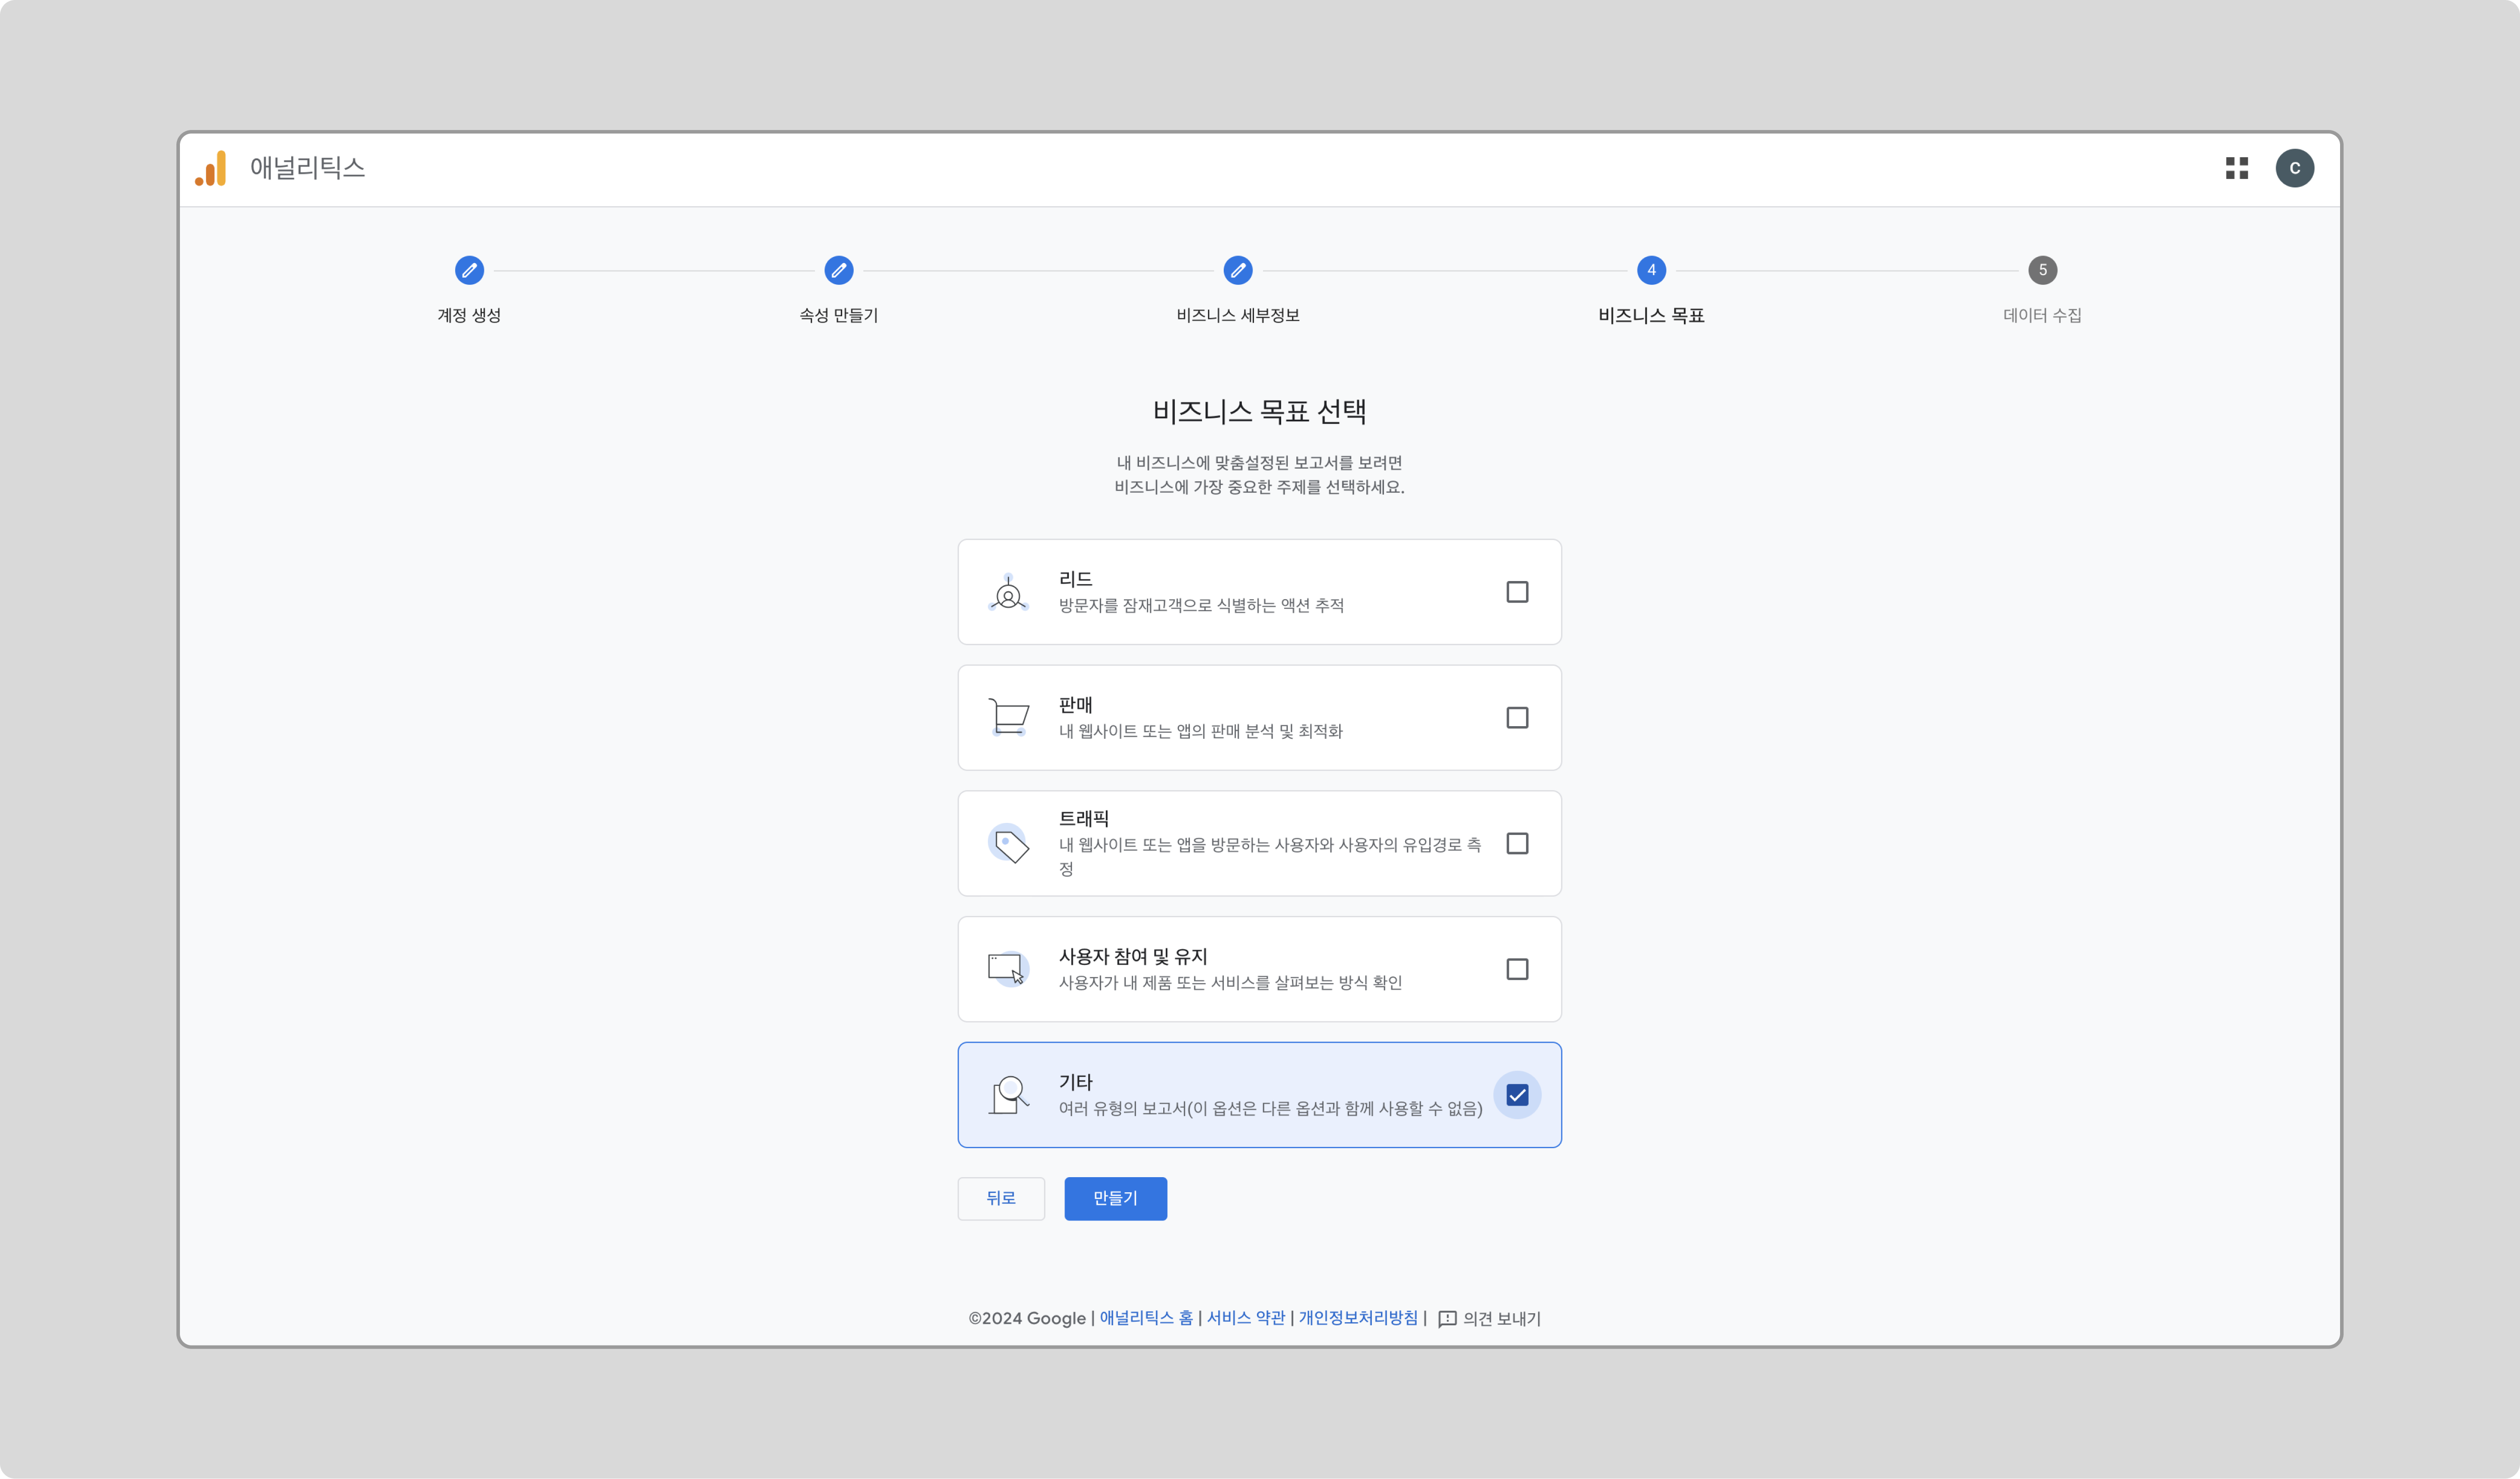
Task: Click the 내 웹사이트 또는 앱의 판매 분석 및 최적화 text
Action: [1201, 731]
